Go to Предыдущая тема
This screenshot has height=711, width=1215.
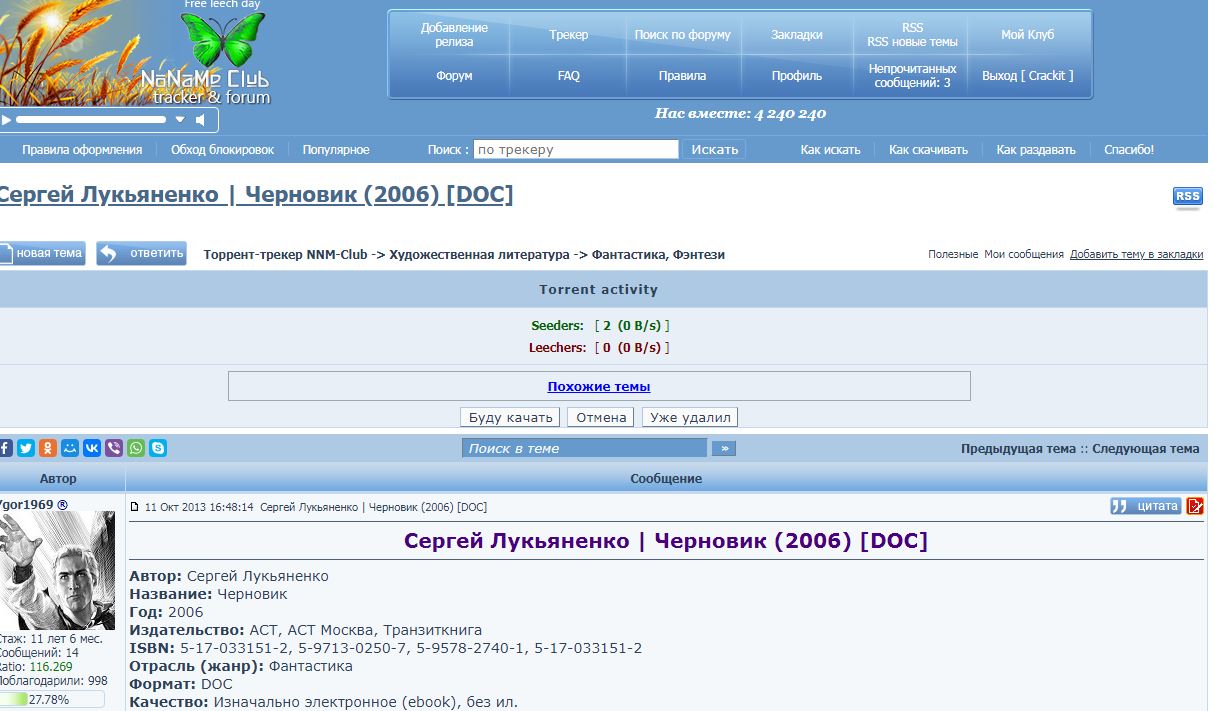(1018, 449)
